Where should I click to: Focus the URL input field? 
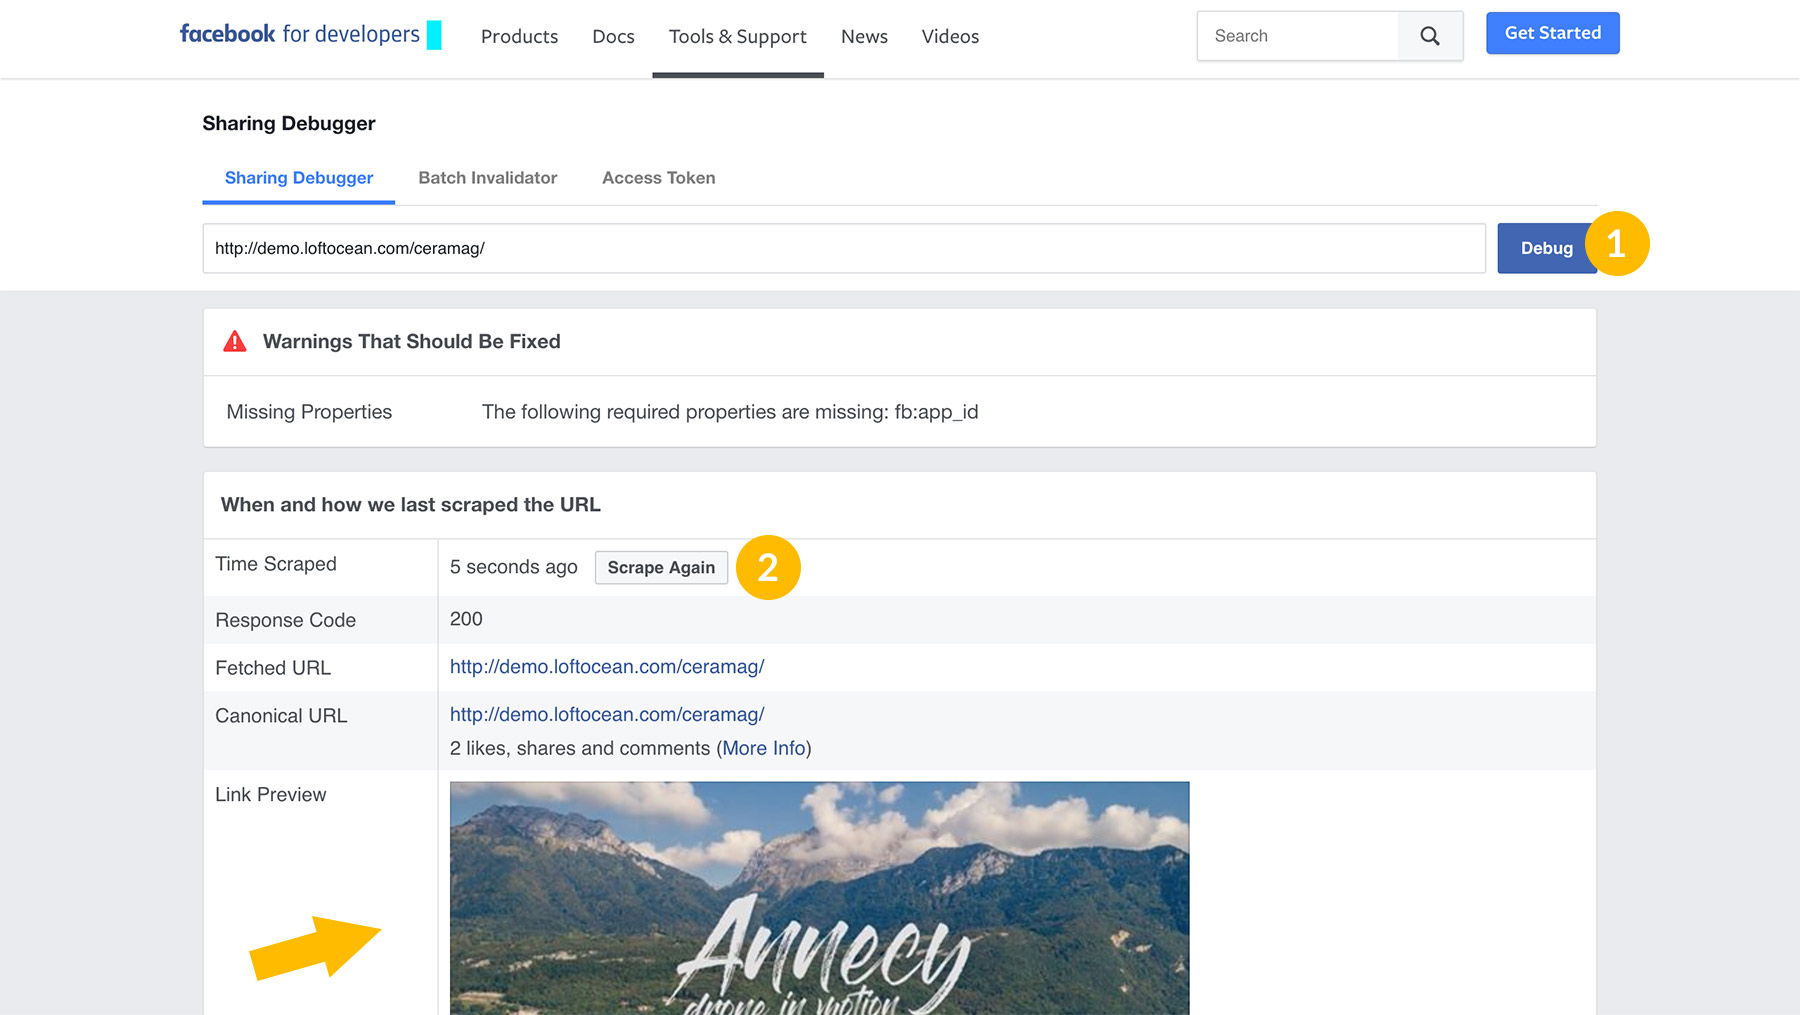tap(843, 249)
